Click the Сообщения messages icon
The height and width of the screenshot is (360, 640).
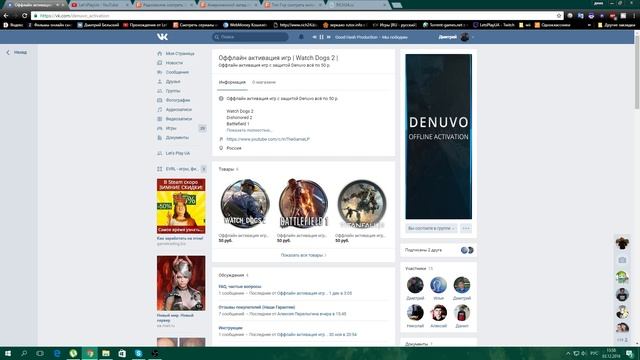coord(160,72)
